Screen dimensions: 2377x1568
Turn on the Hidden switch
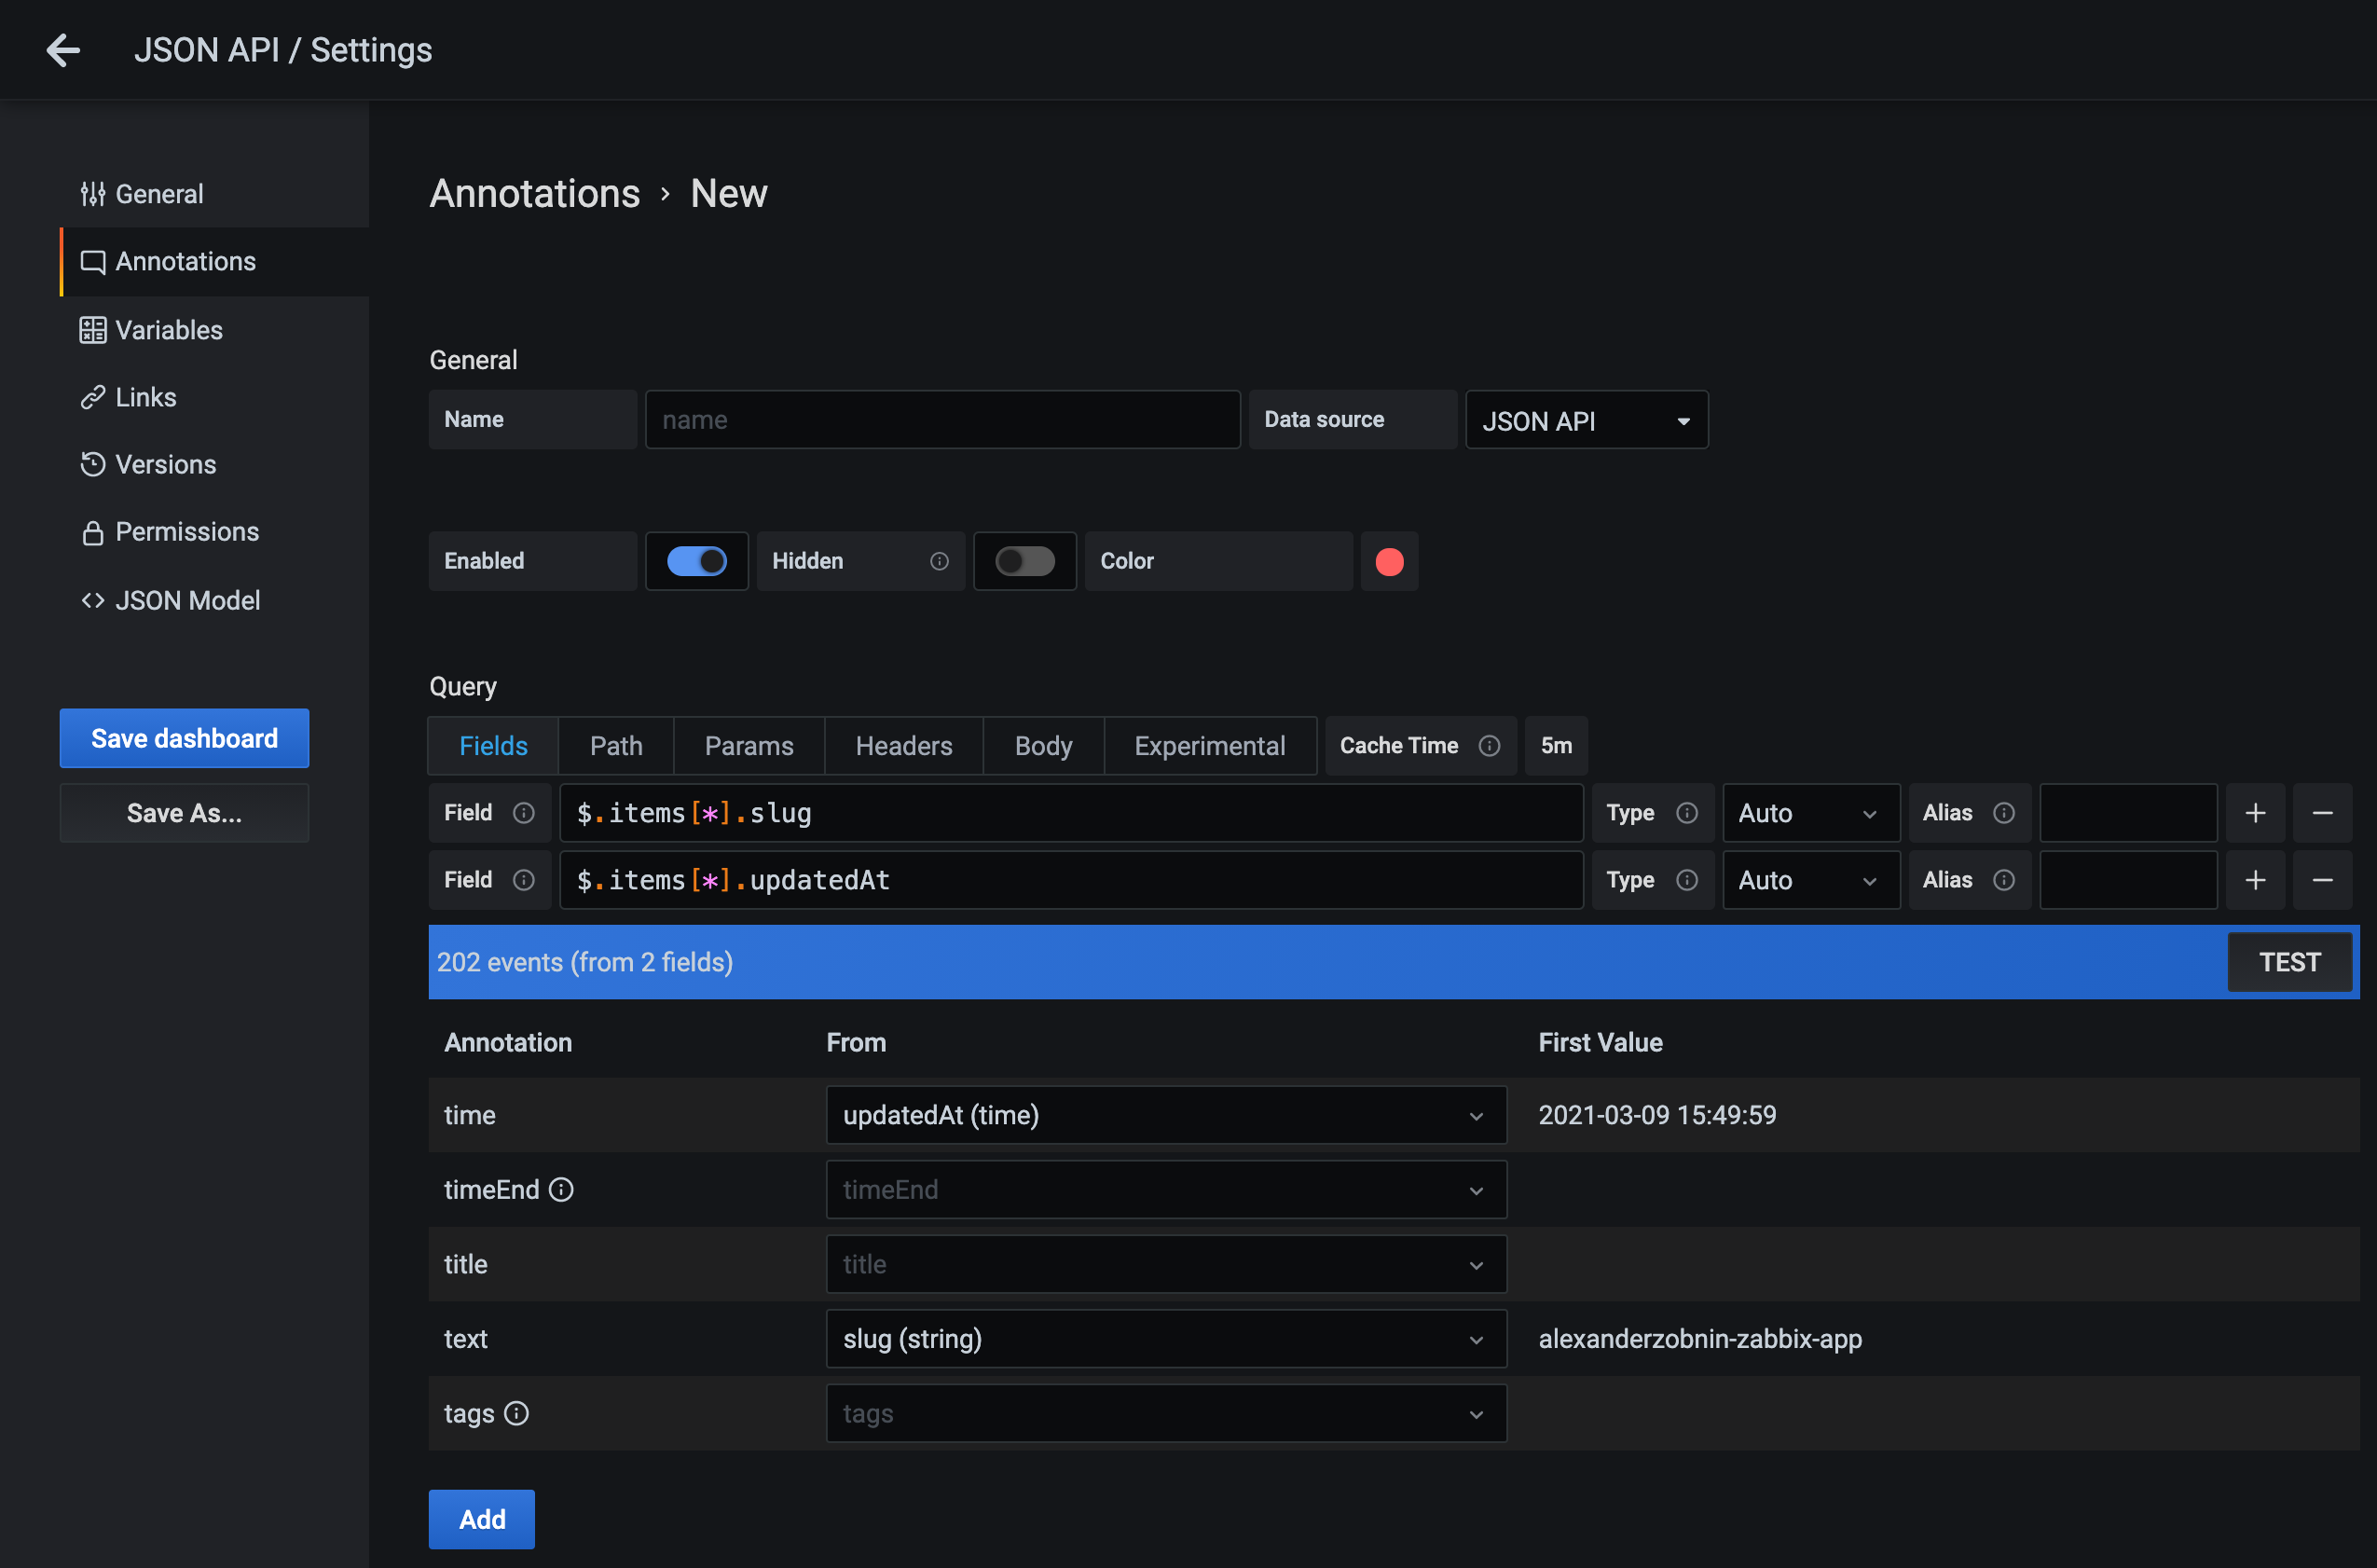pyautogui.click(x=1024, y=561)
